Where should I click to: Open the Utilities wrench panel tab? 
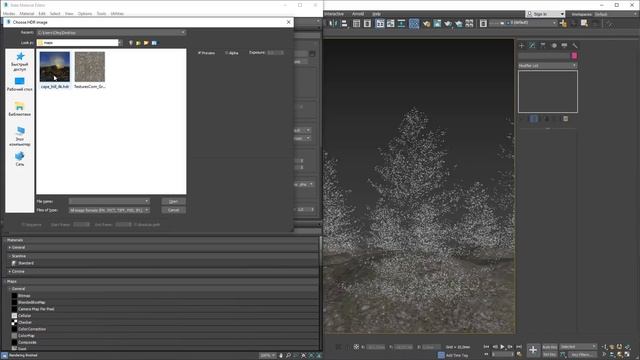tap(575, 45)
